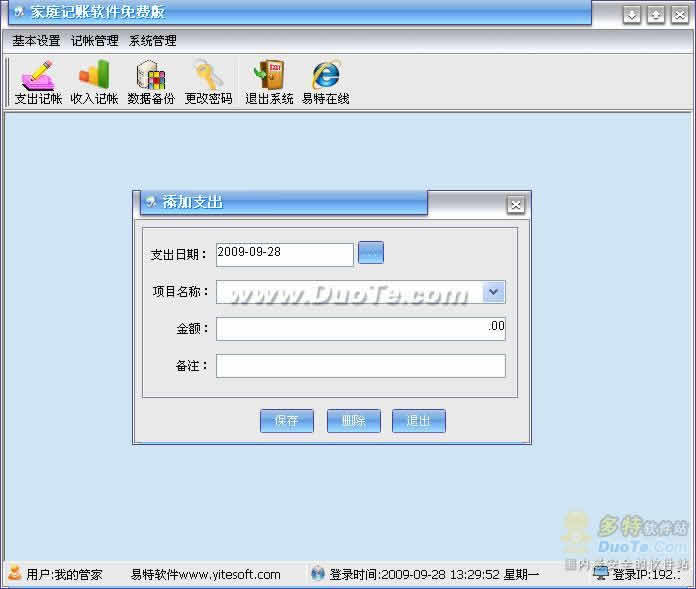Open the 支出记帐 expense entry tool

point(38,82)
